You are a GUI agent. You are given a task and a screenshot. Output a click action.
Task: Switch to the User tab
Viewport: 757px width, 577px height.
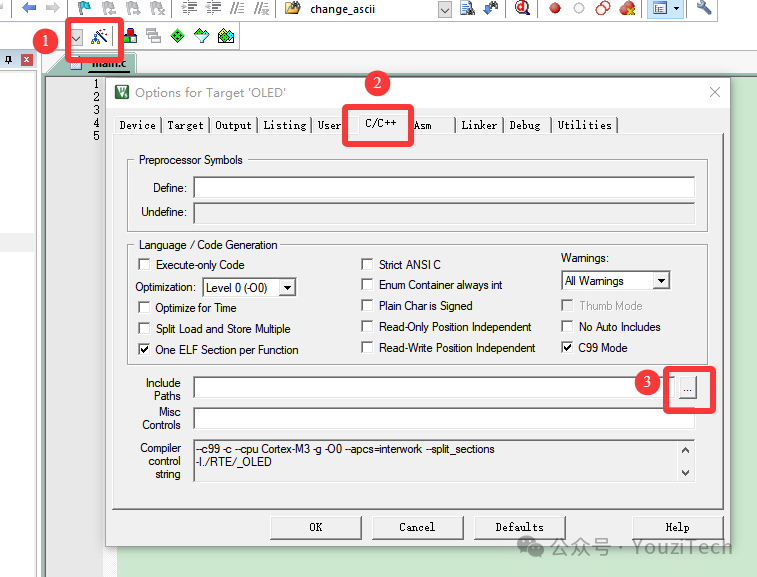[328, 126]
